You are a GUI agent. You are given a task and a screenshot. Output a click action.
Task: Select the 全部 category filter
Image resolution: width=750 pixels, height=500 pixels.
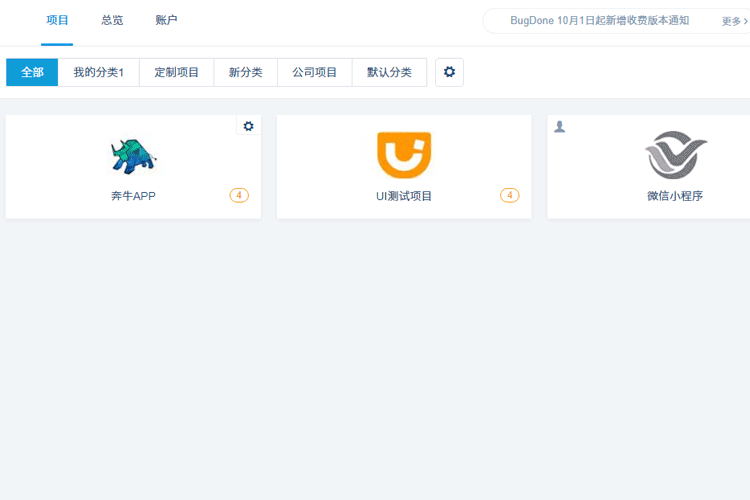32,72
